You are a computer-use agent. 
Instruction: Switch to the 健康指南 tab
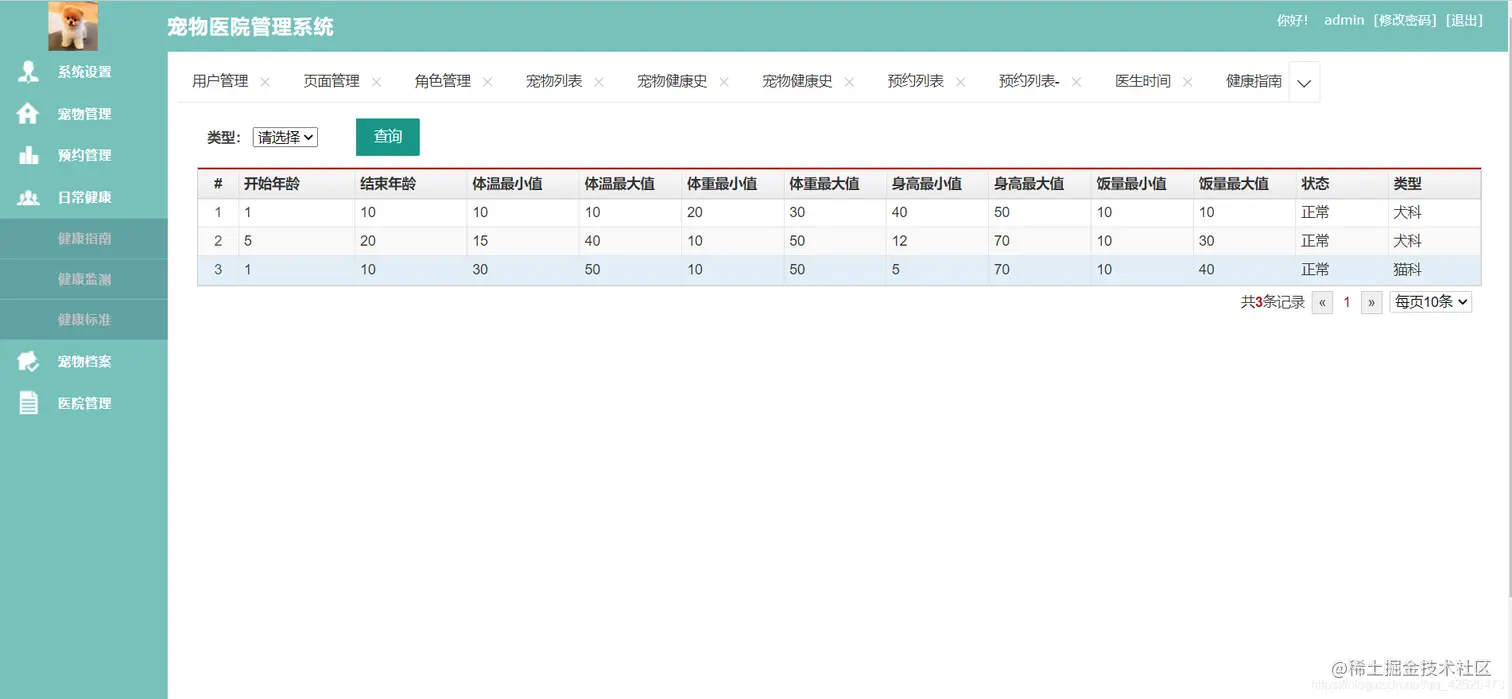point(1254,81)
